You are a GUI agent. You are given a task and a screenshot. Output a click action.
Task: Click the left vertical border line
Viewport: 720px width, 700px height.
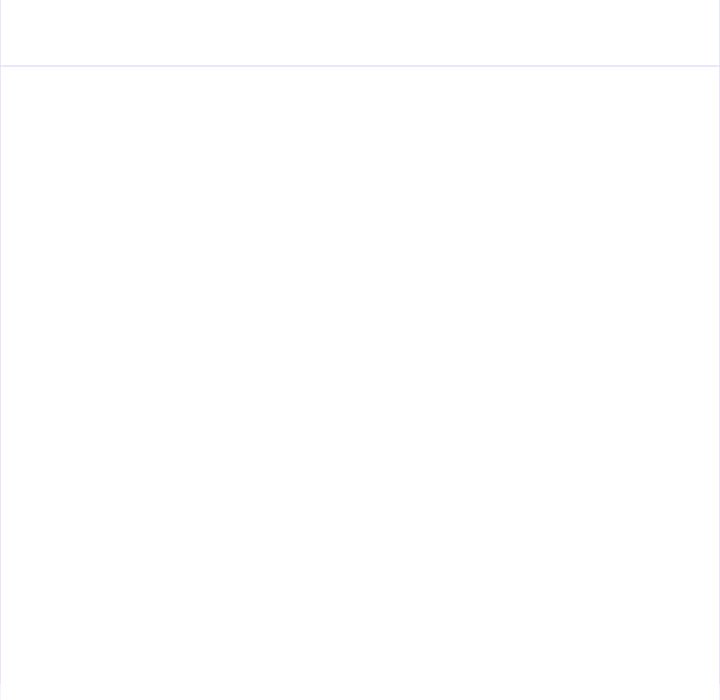tap(0, 350)
